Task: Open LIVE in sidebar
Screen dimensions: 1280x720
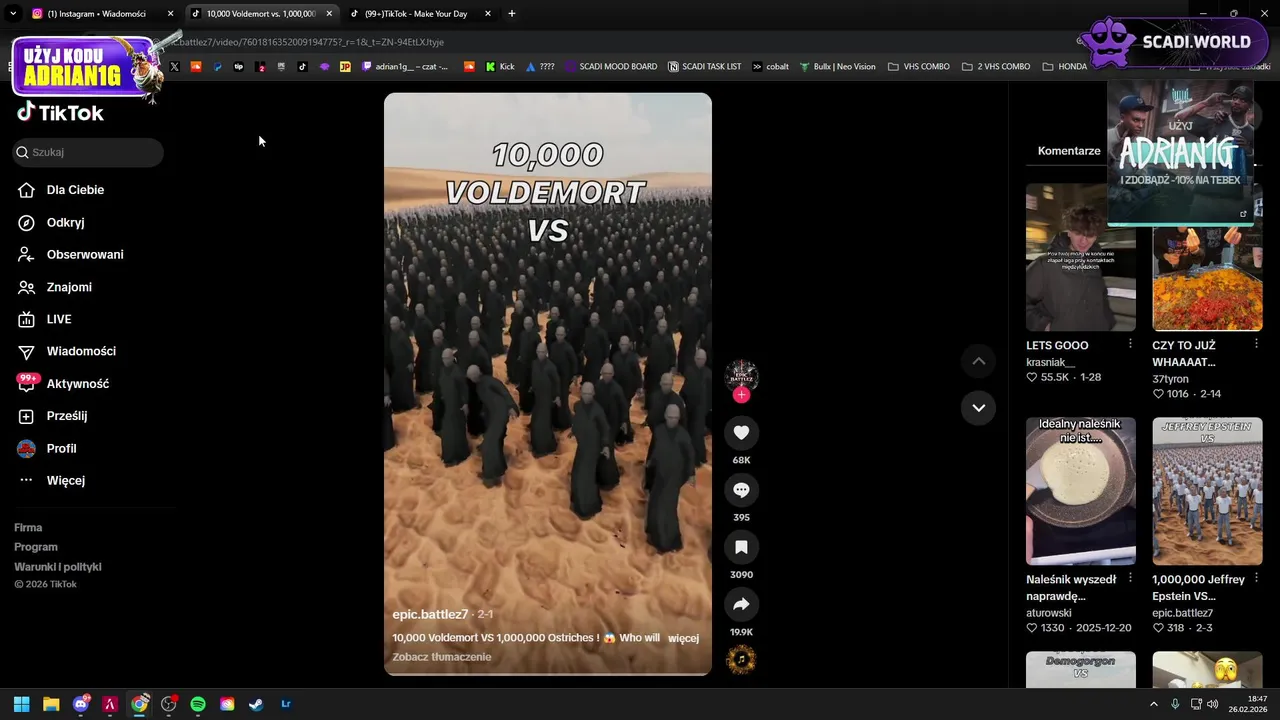Action: tap(59, 319)
